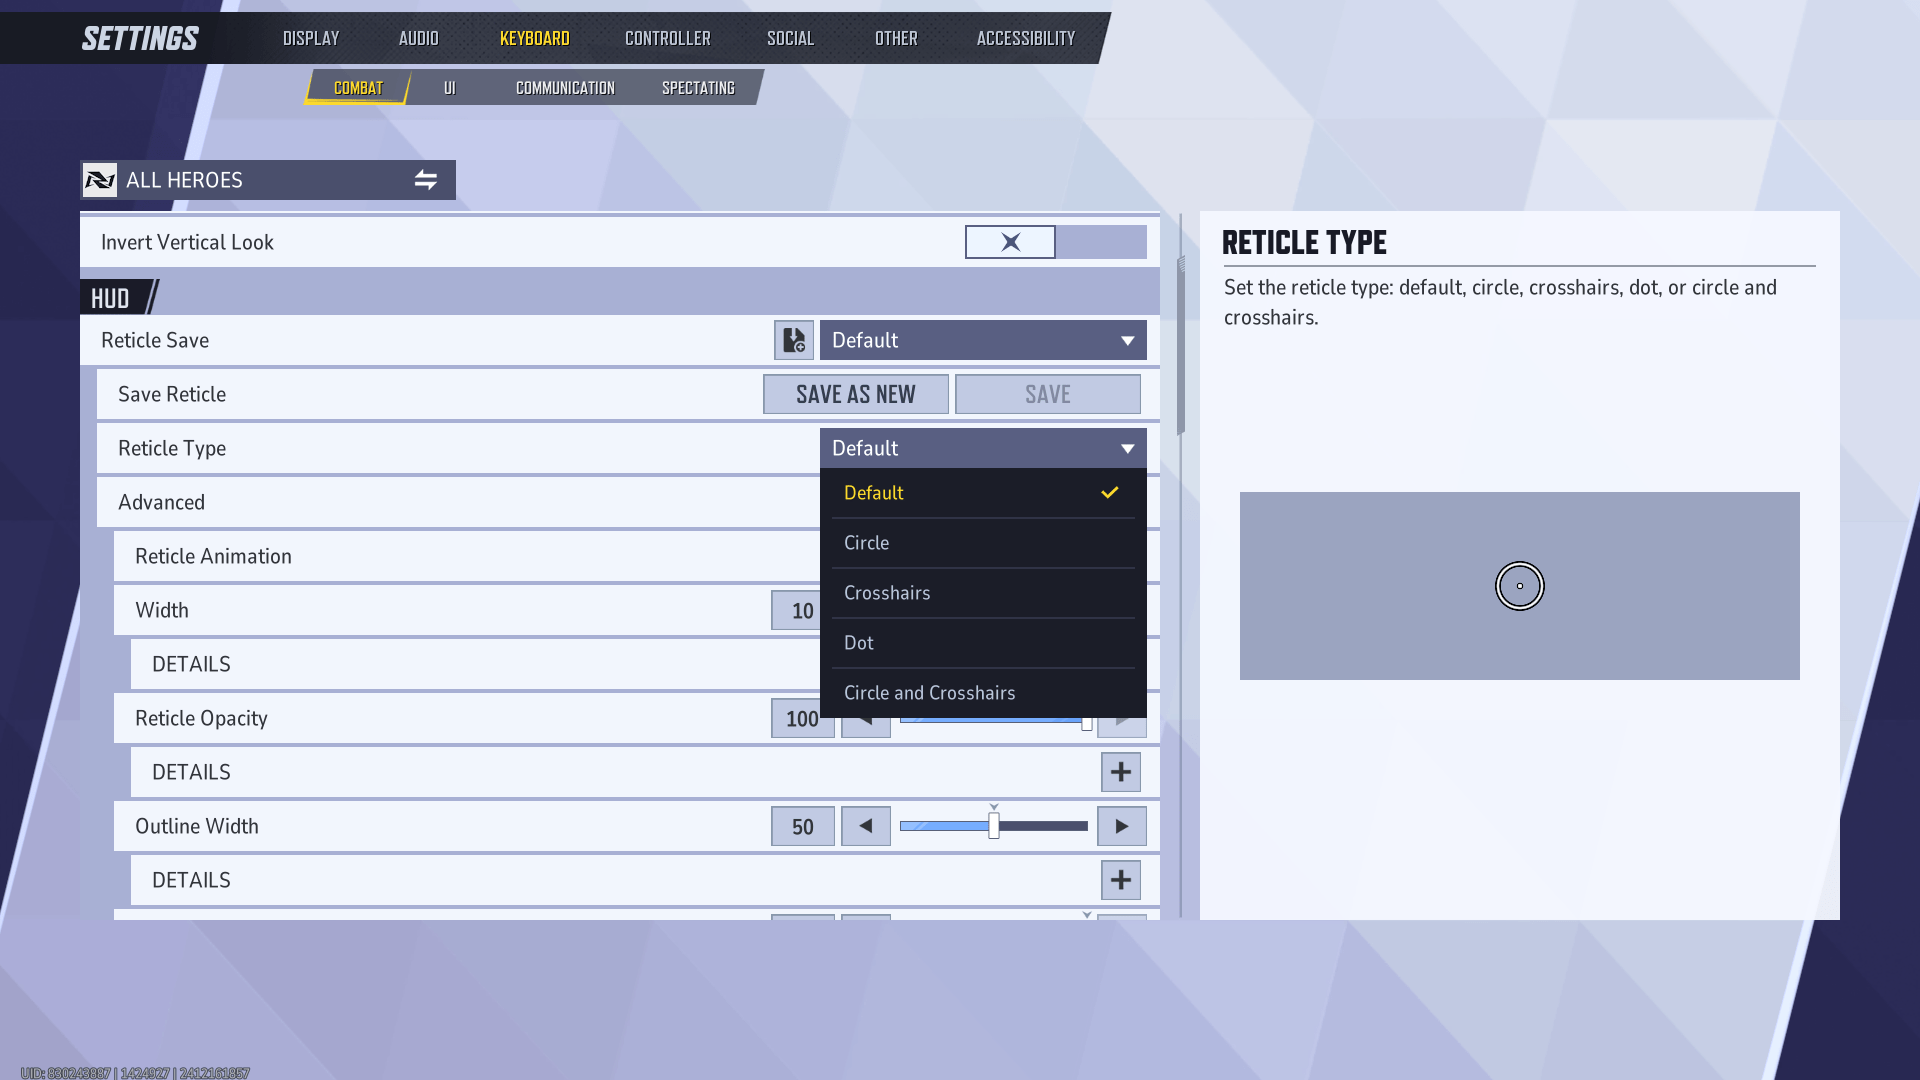Switch to the UI combat sub-tab
Screen dimensions: 1920x1080
point(450,88)
